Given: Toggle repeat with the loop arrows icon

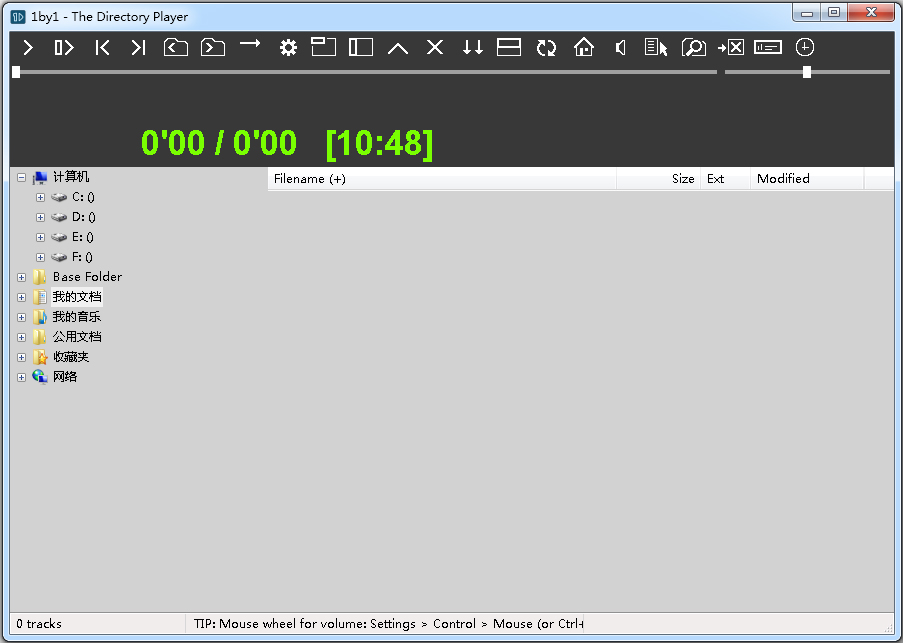Looking at the screenshot, I should click(546, 47).
